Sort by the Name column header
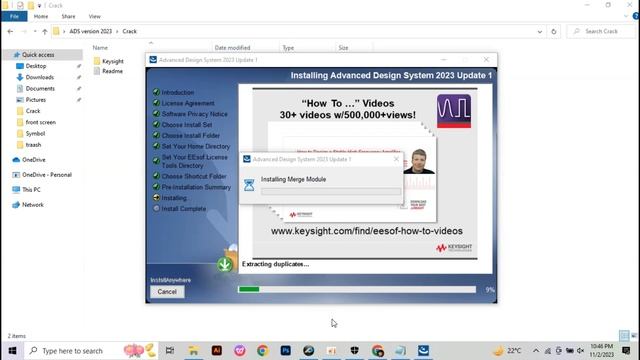Viewport: 640px width, 360px height. (100, 48)
